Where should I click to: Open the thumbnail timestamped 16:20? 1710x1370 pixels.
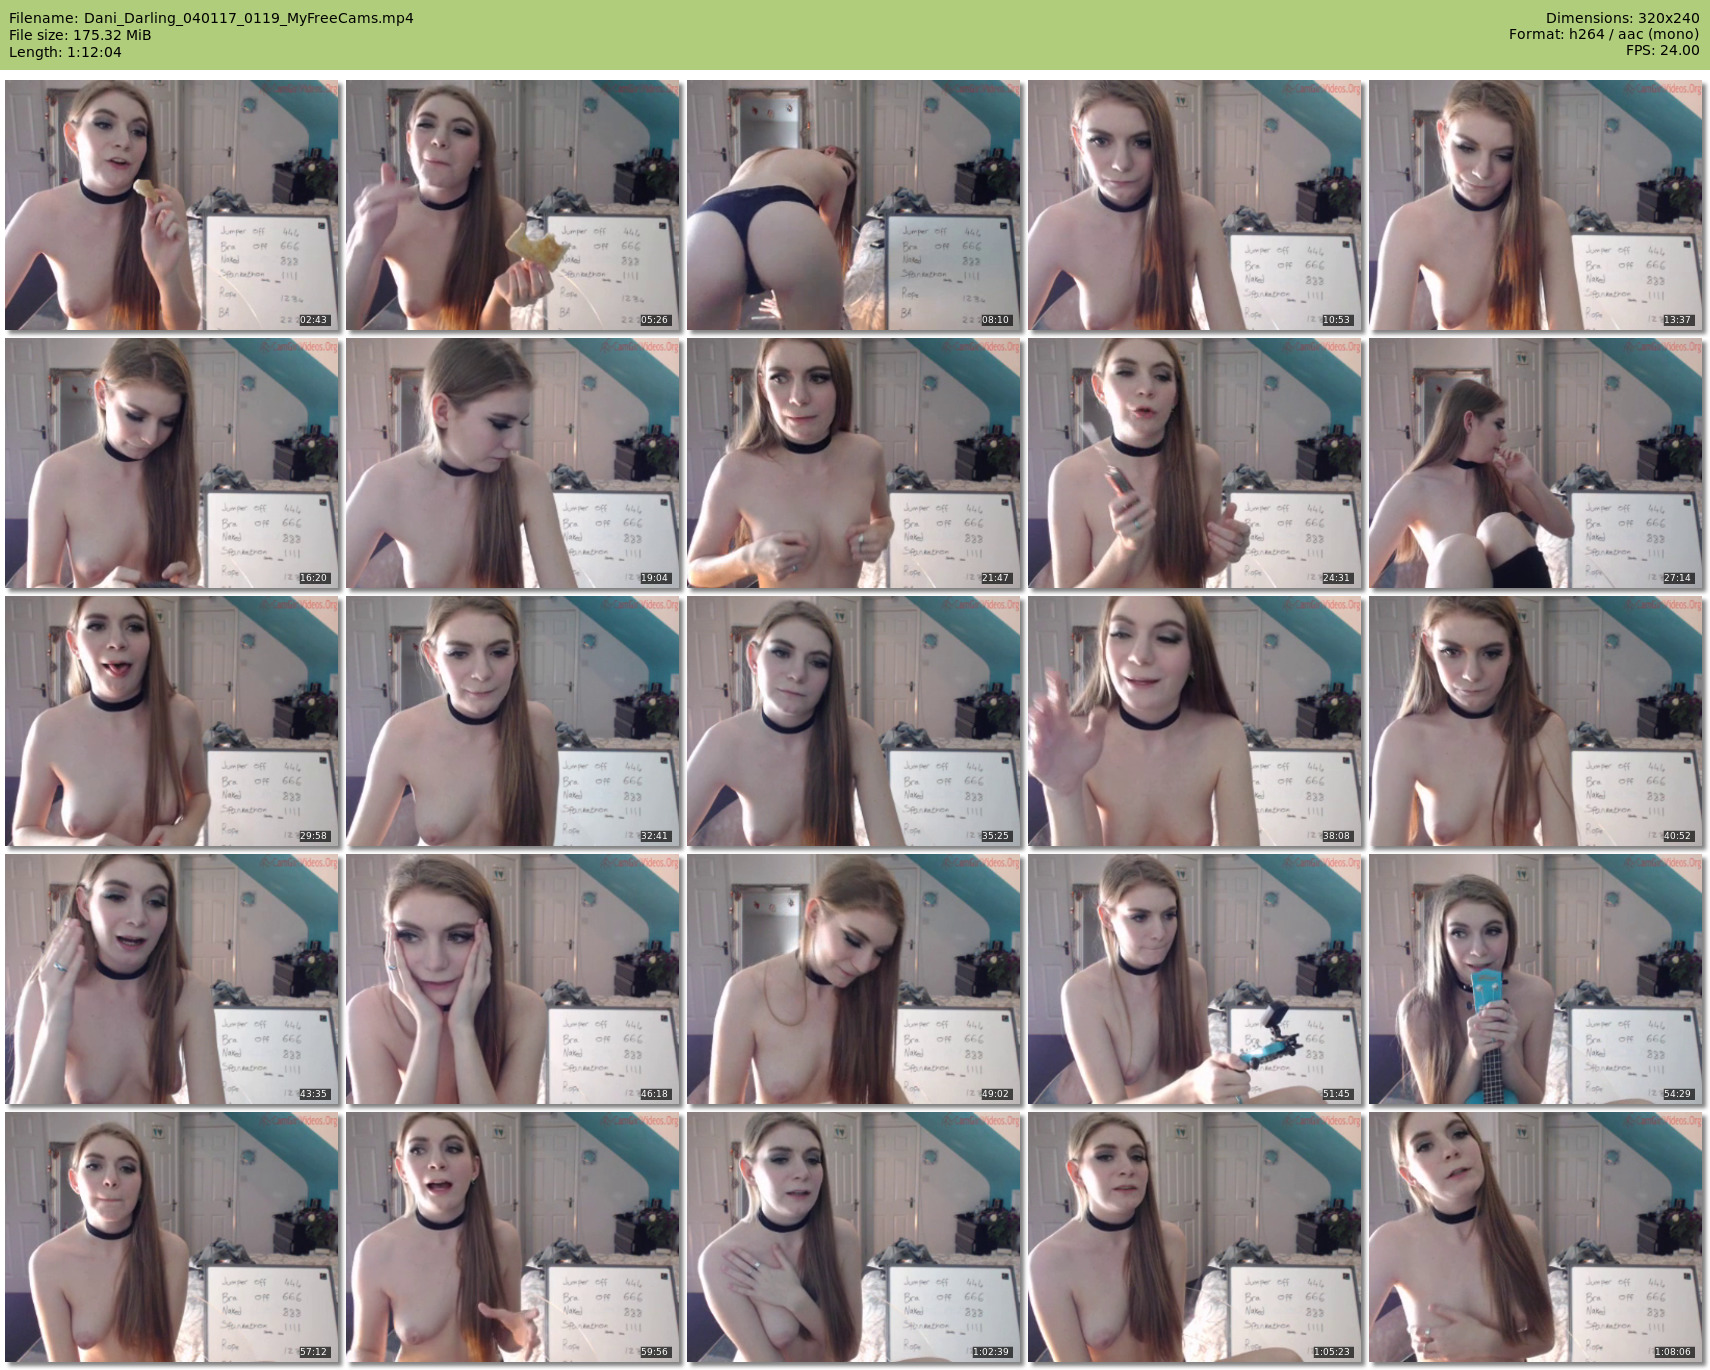pos(172,463)
